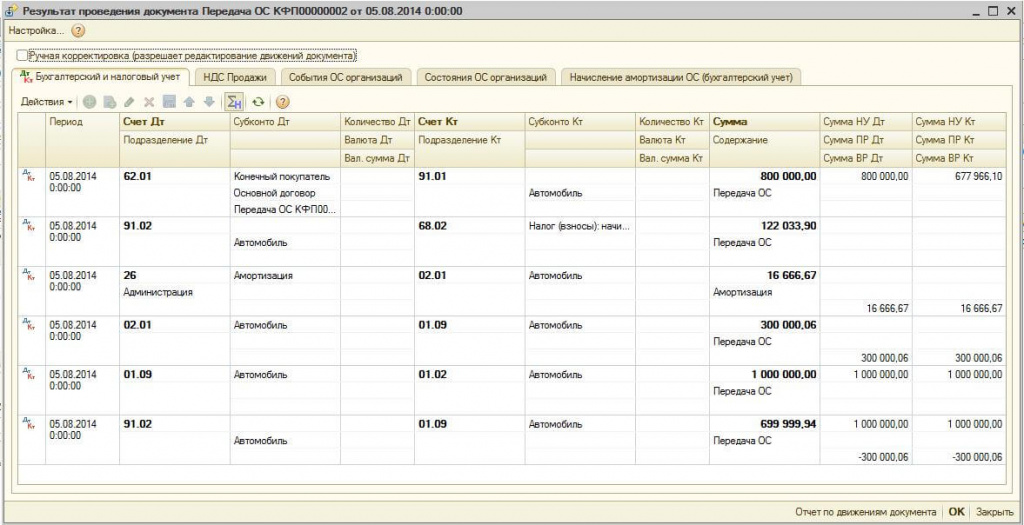
Task: Click the Move down arrow icon
Action: click(x=208, y=102)
